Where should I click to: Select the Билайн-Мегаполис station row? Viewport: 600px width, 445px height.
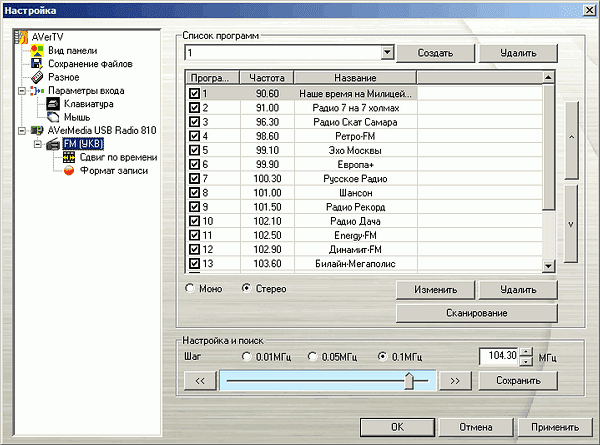[364, 264]
